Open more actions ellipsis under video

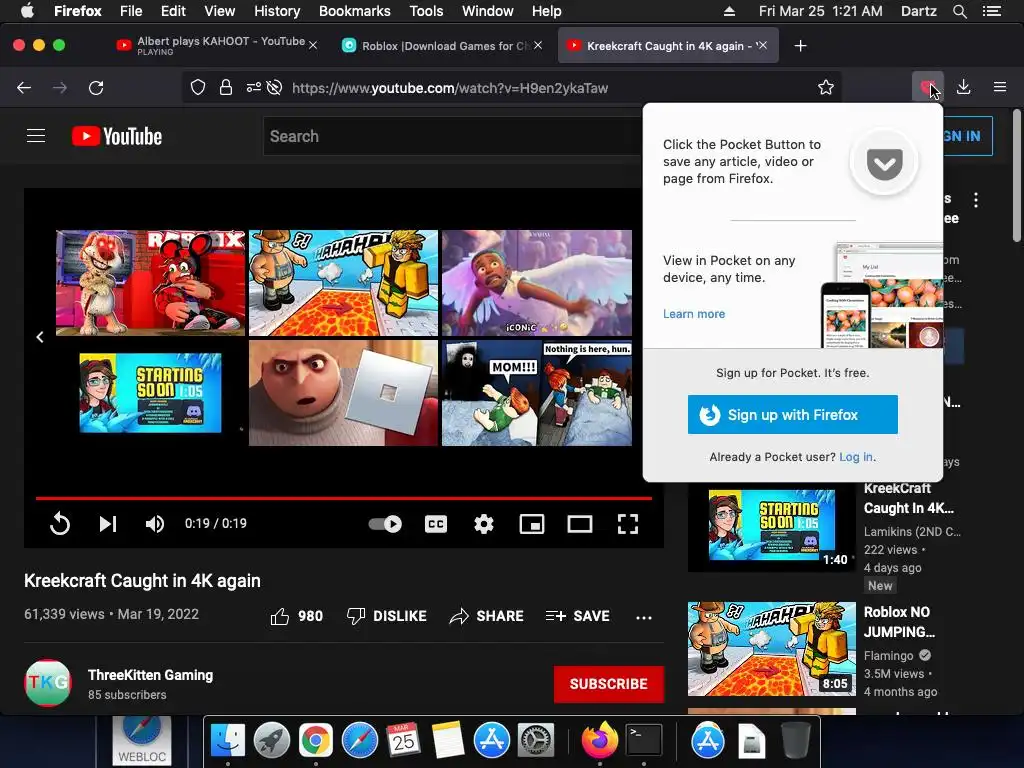[644, 617]
